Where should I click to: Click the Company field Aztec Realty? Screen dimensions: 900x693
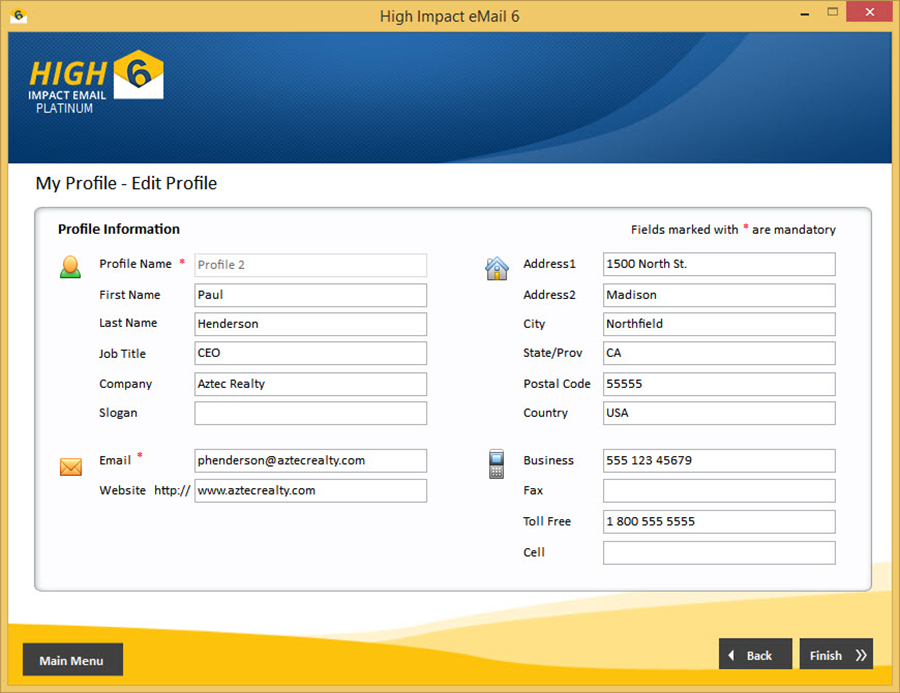pos(311,384)
